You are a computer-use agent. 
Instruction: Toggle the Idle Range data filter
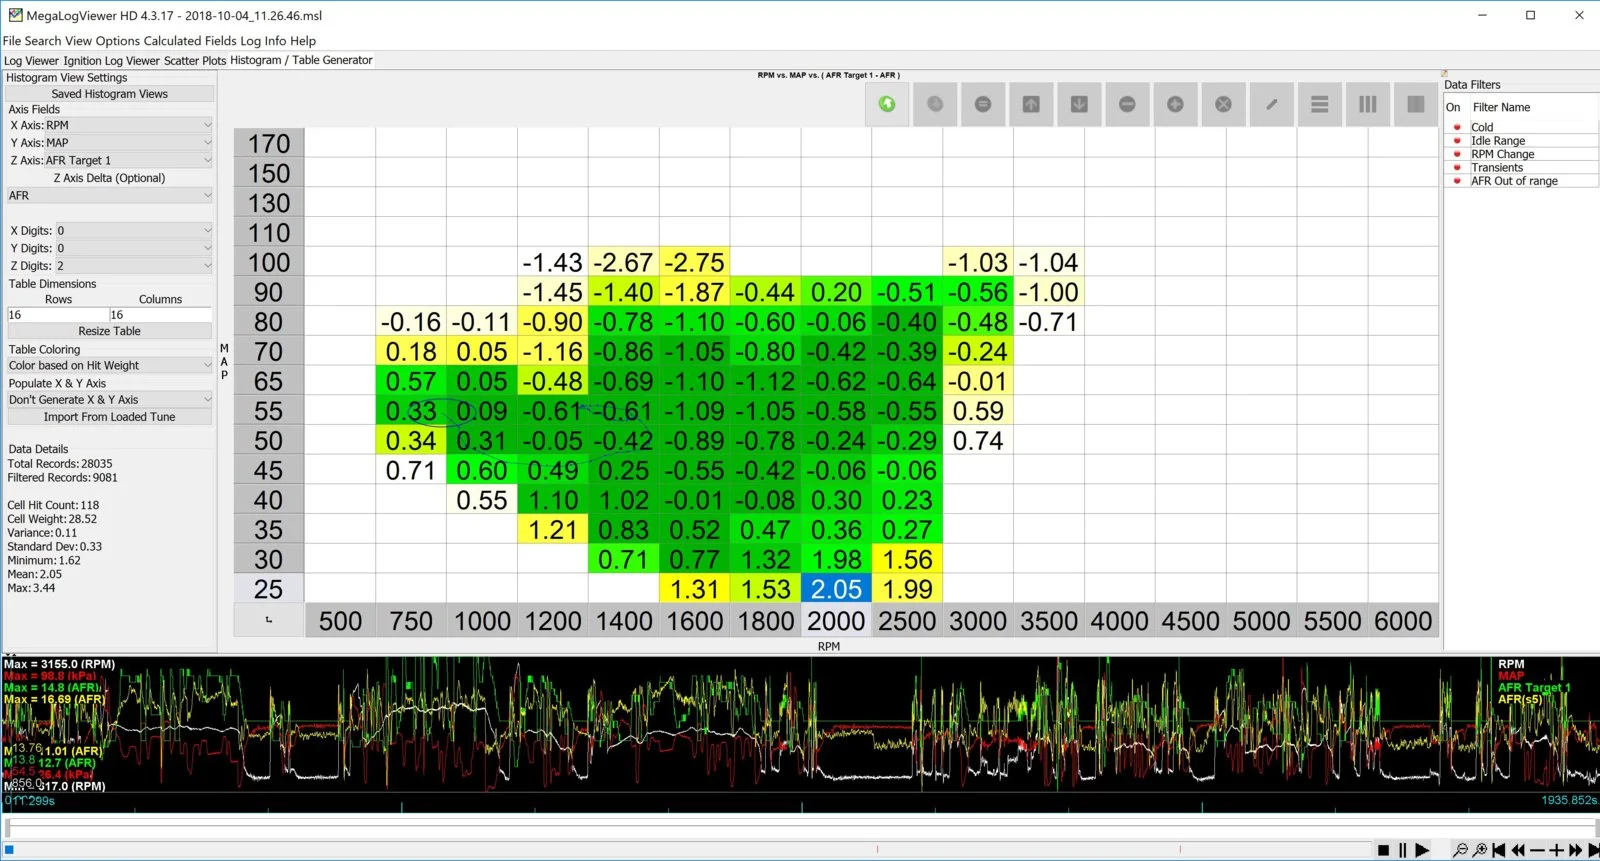tap(1457, 141)
